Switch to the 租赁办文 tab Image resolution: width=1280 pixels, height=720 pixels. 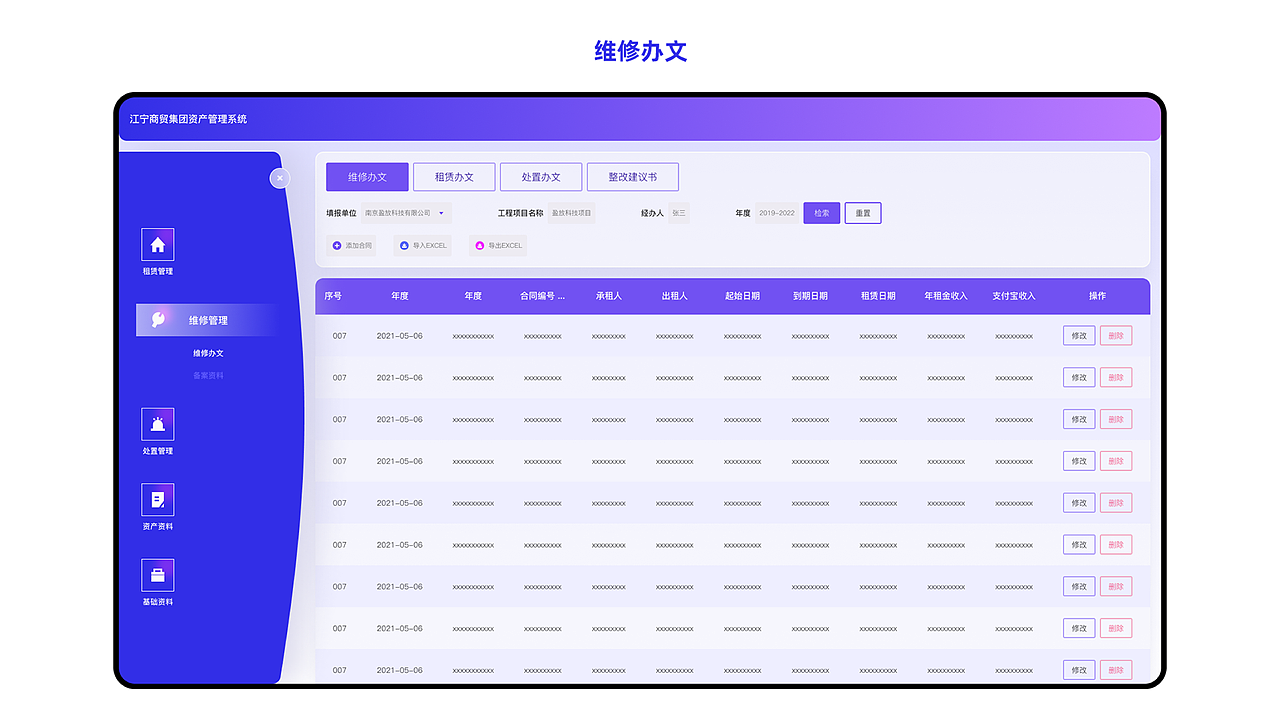click(454, 176)
